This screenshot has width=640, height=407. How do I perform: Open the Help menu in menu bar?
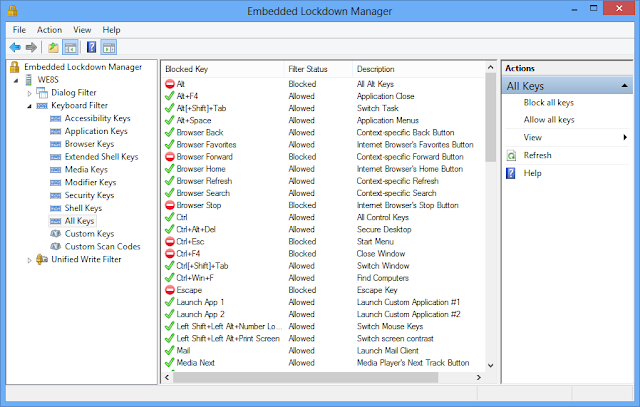click(x=111, y=30)
